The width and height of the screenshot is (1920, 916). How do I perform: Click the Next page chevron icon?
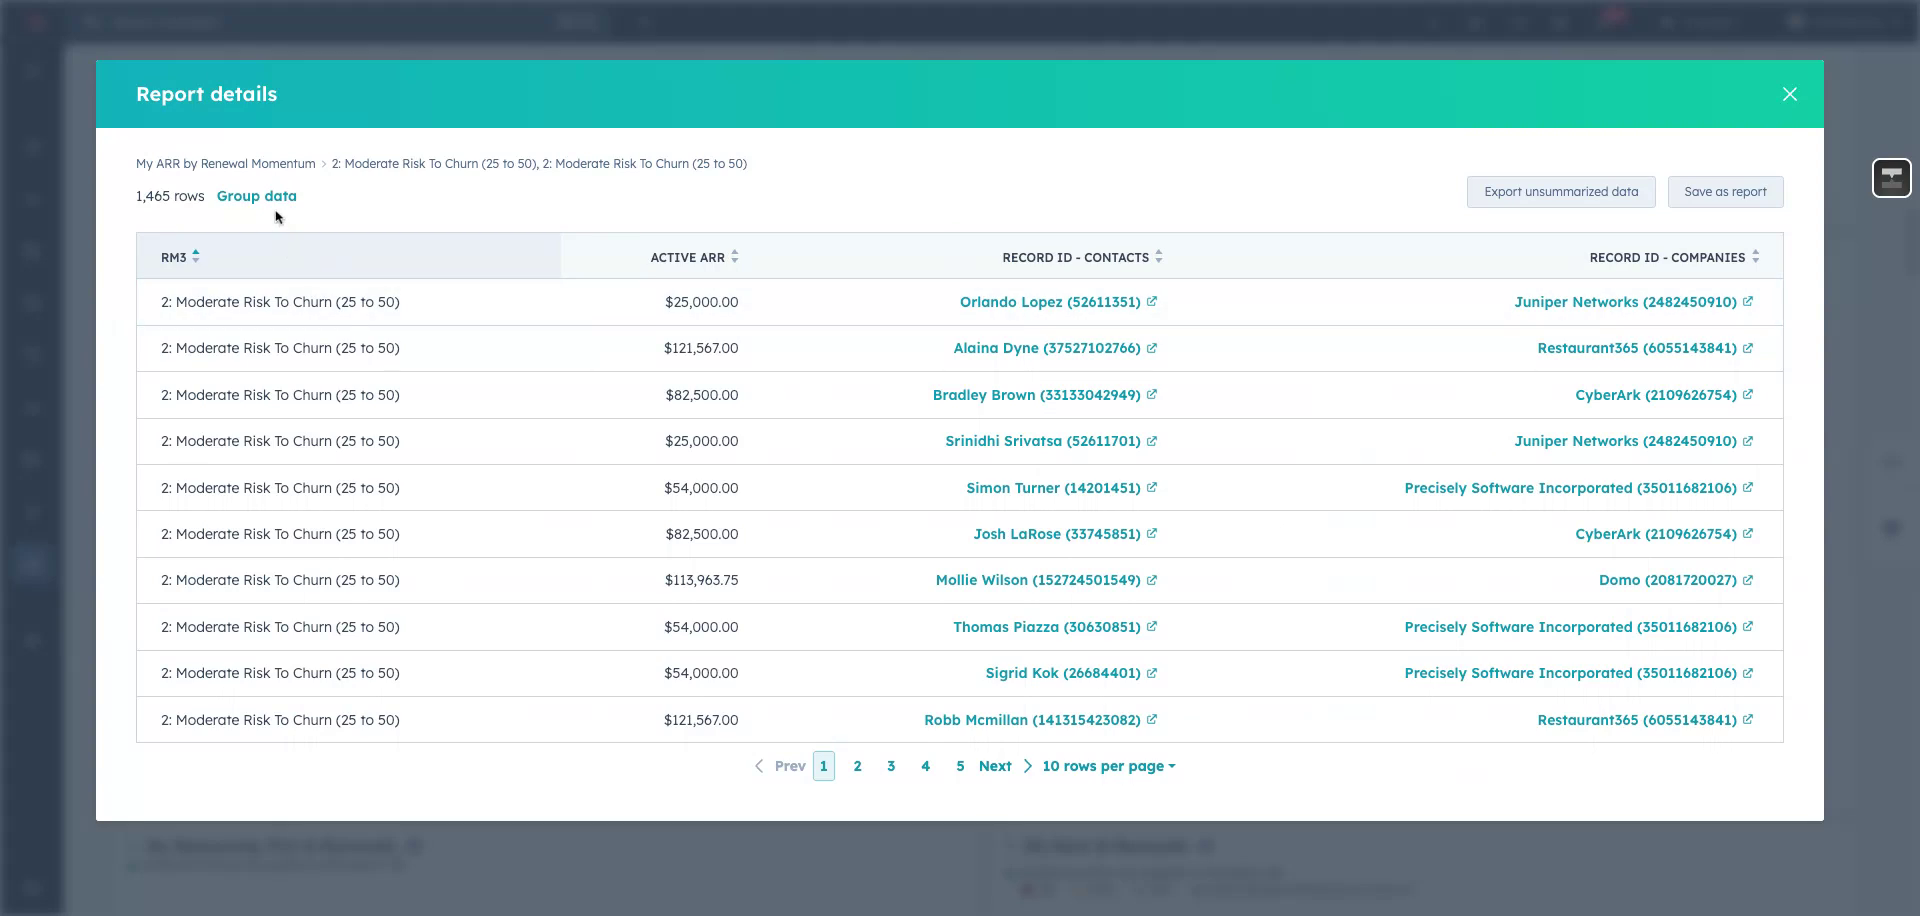[x=1027, y=765]
